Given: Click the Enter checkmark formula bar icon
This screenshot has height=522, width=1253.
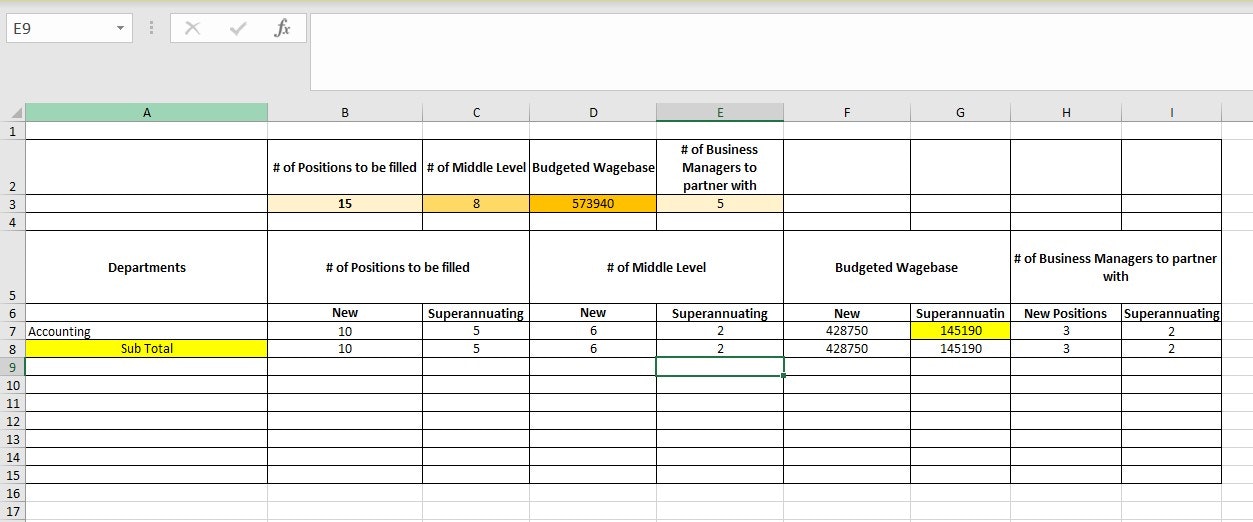Looking at the screenshot, I should [x=237, y=29].
